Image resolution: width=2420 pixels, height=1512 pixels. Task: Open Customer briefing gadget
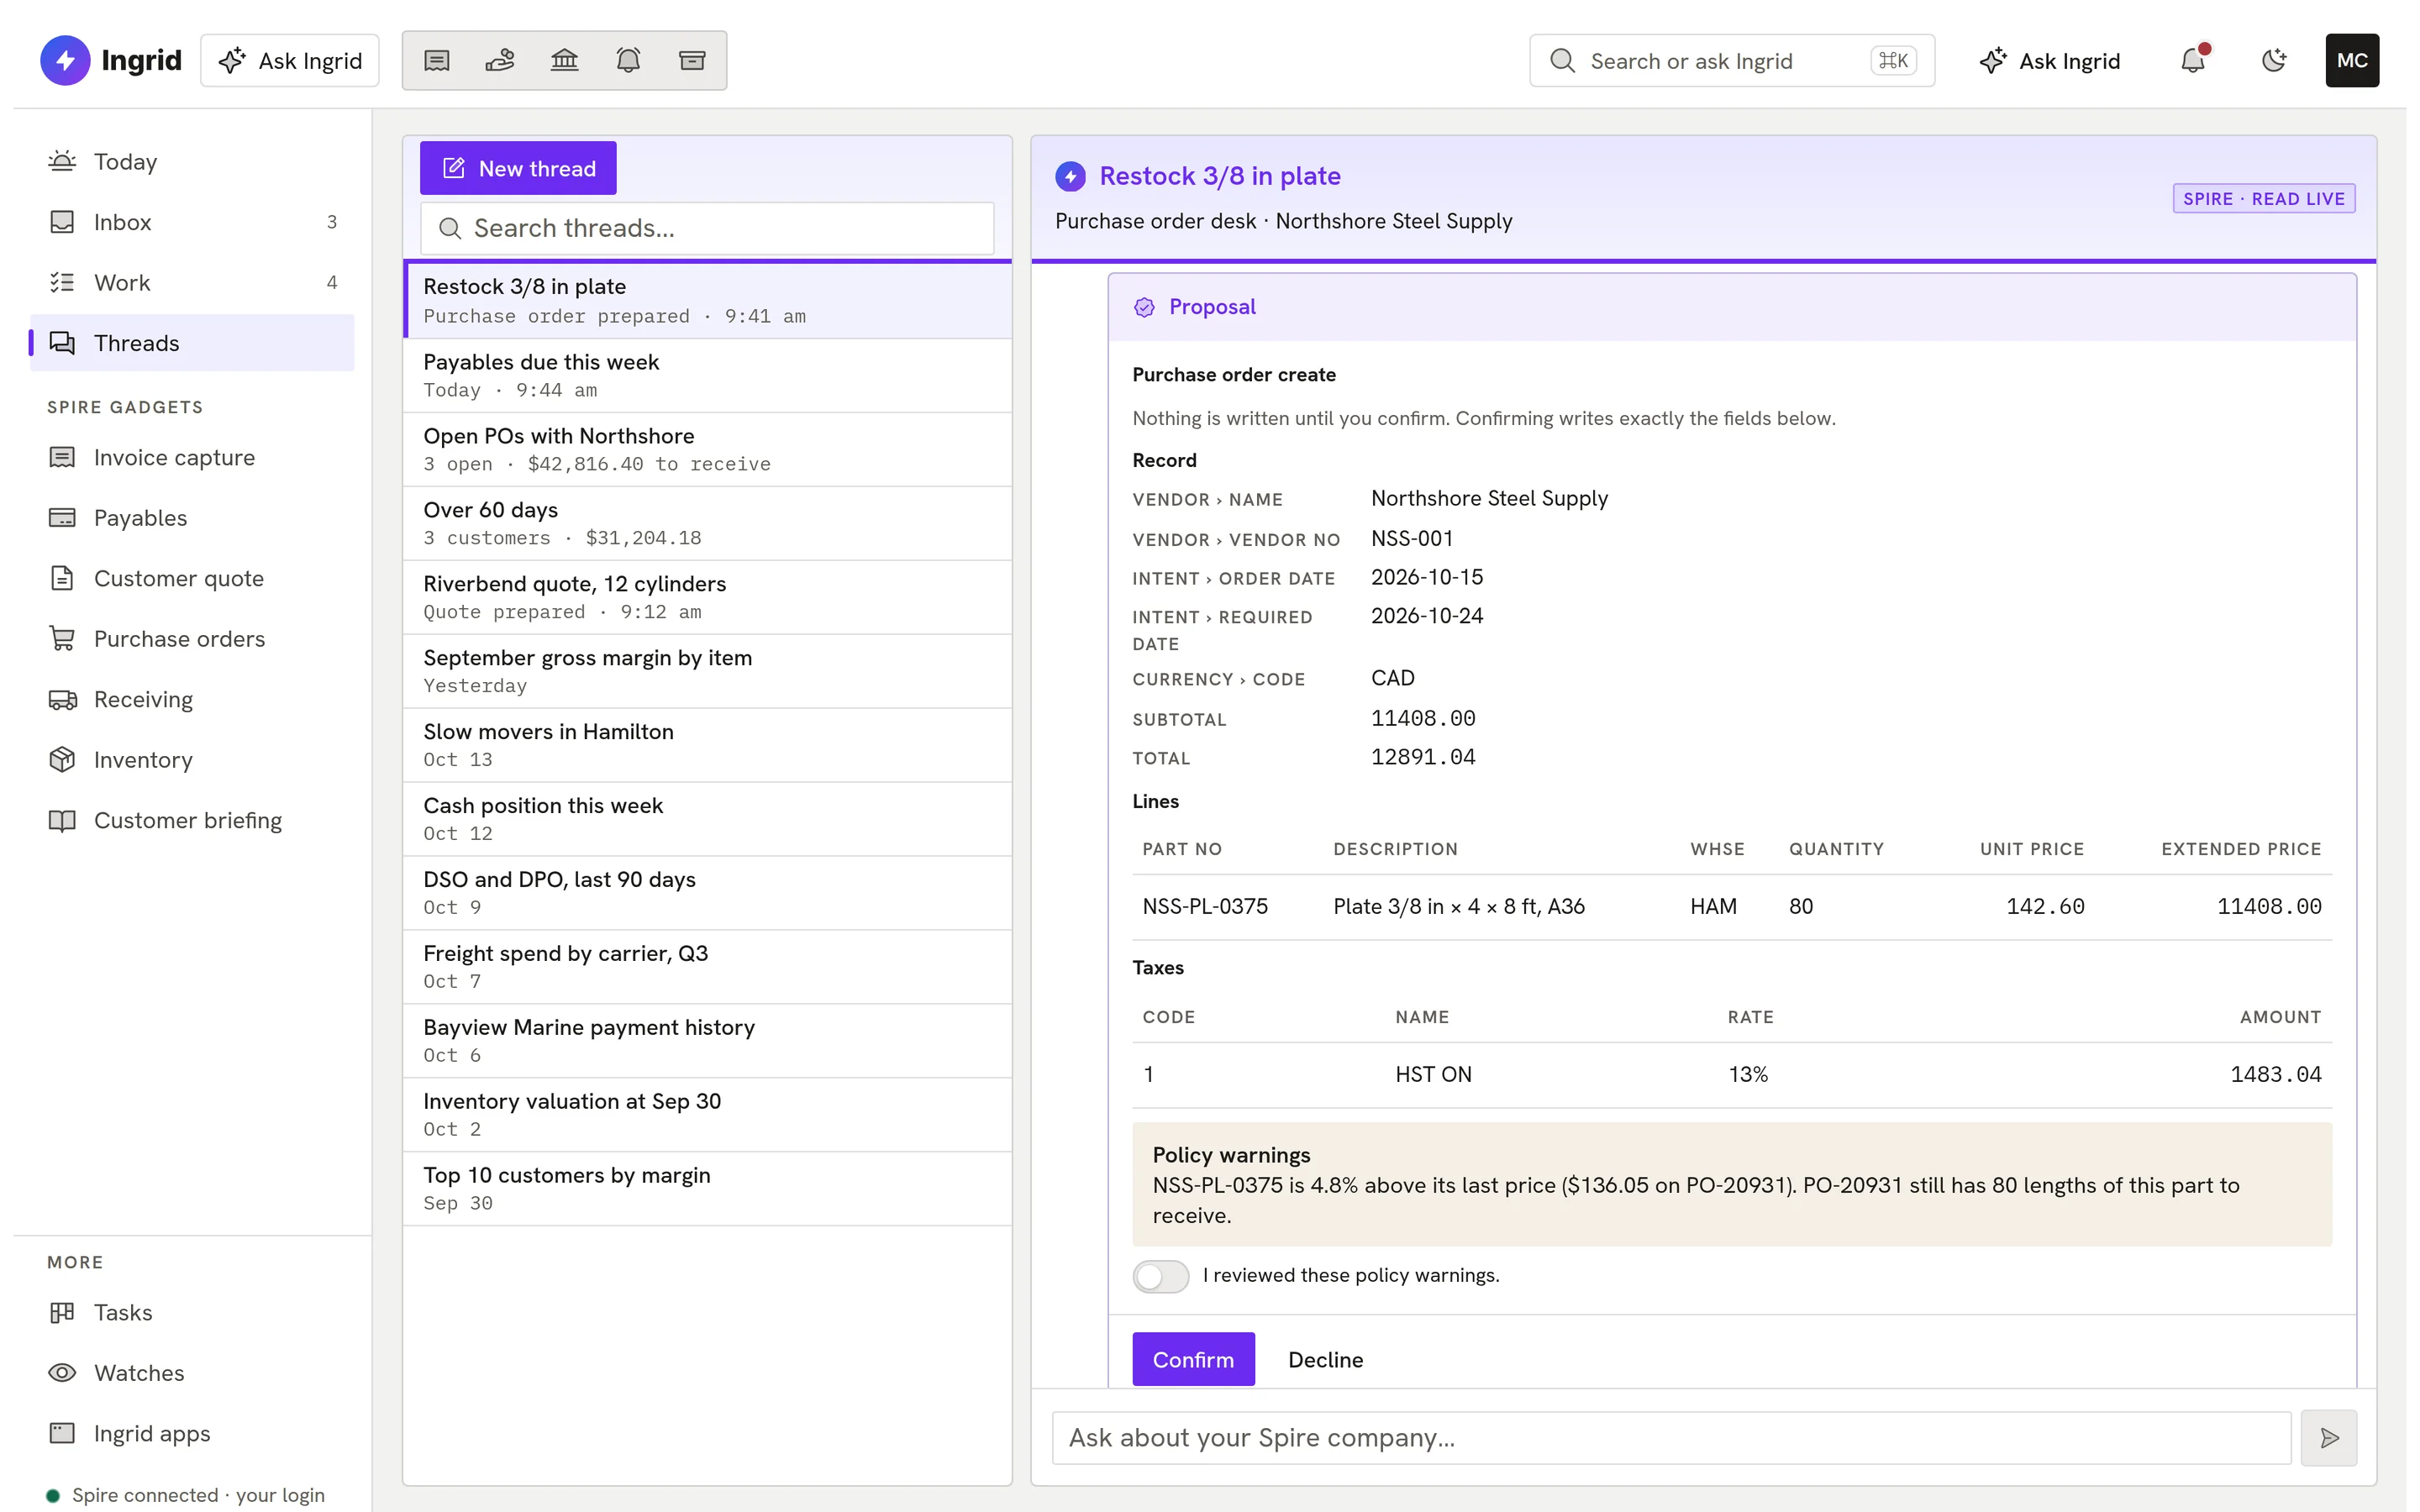[x=192, y=821]
